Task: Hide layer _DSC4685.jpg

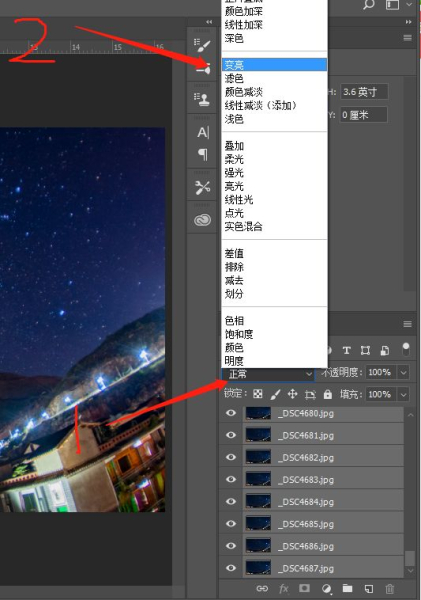Action: coord(231,523)
